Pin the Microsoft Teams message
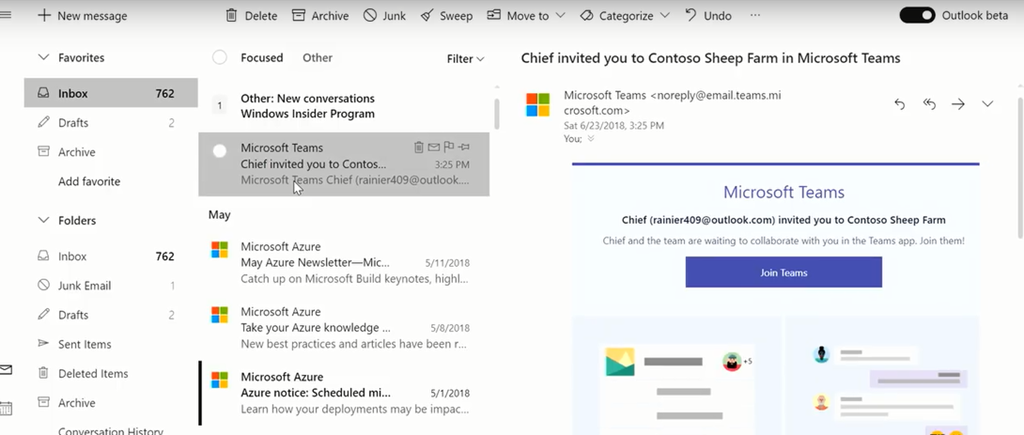The height and width of the screenshot is (435, 1024). [464, 148]
